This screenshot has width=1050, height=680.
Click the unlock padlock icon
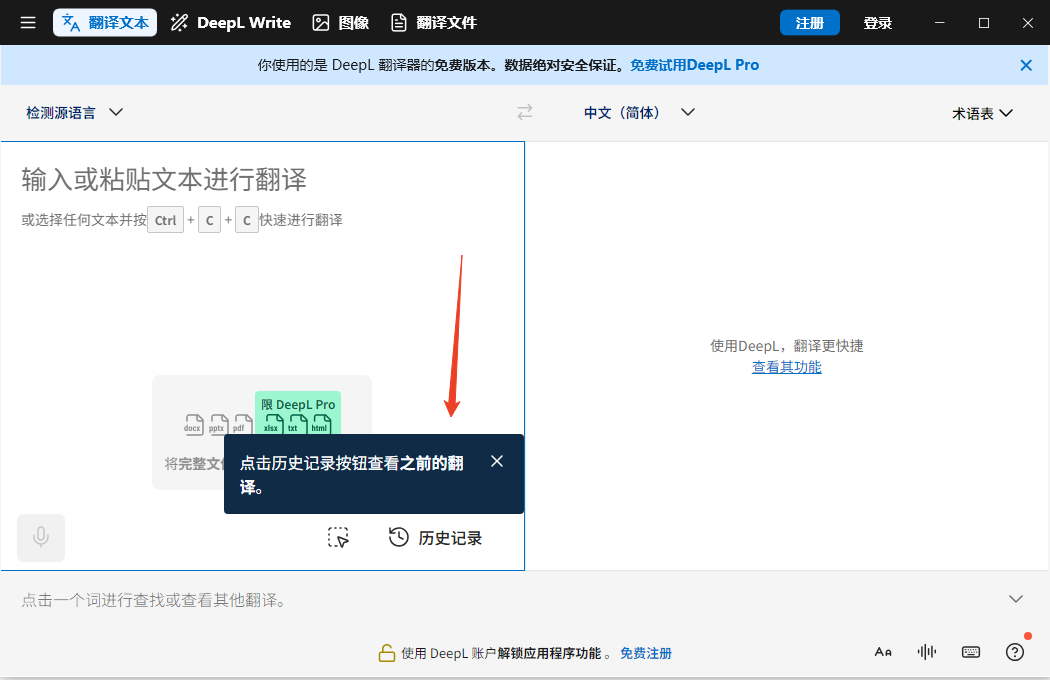pos(386,653)
